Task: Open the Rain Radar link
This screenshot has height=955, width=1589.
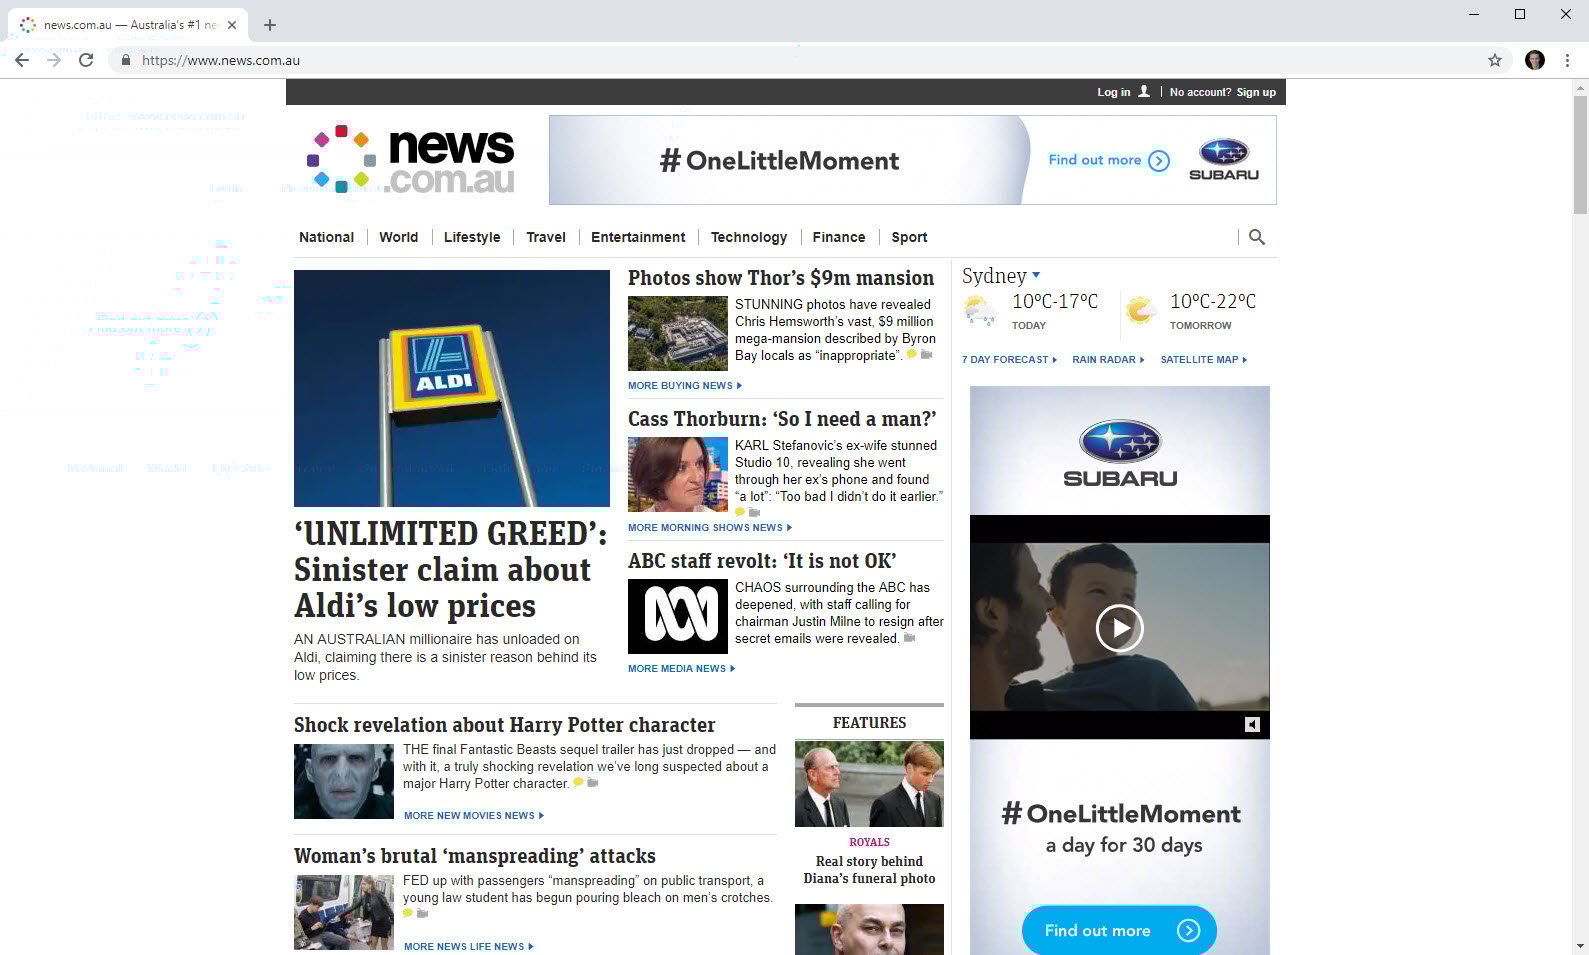Action: pos(1108,359)
